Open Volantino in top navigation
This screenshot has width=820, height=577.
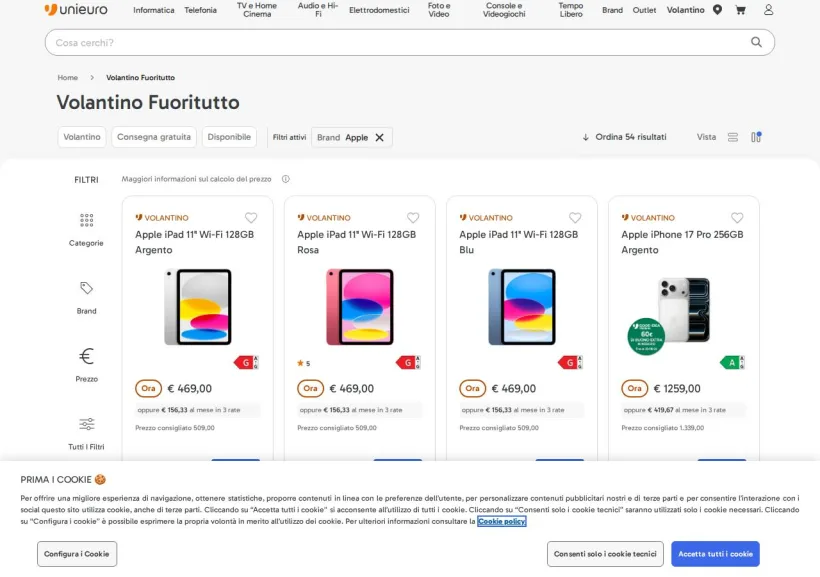(x=686, y=10)
